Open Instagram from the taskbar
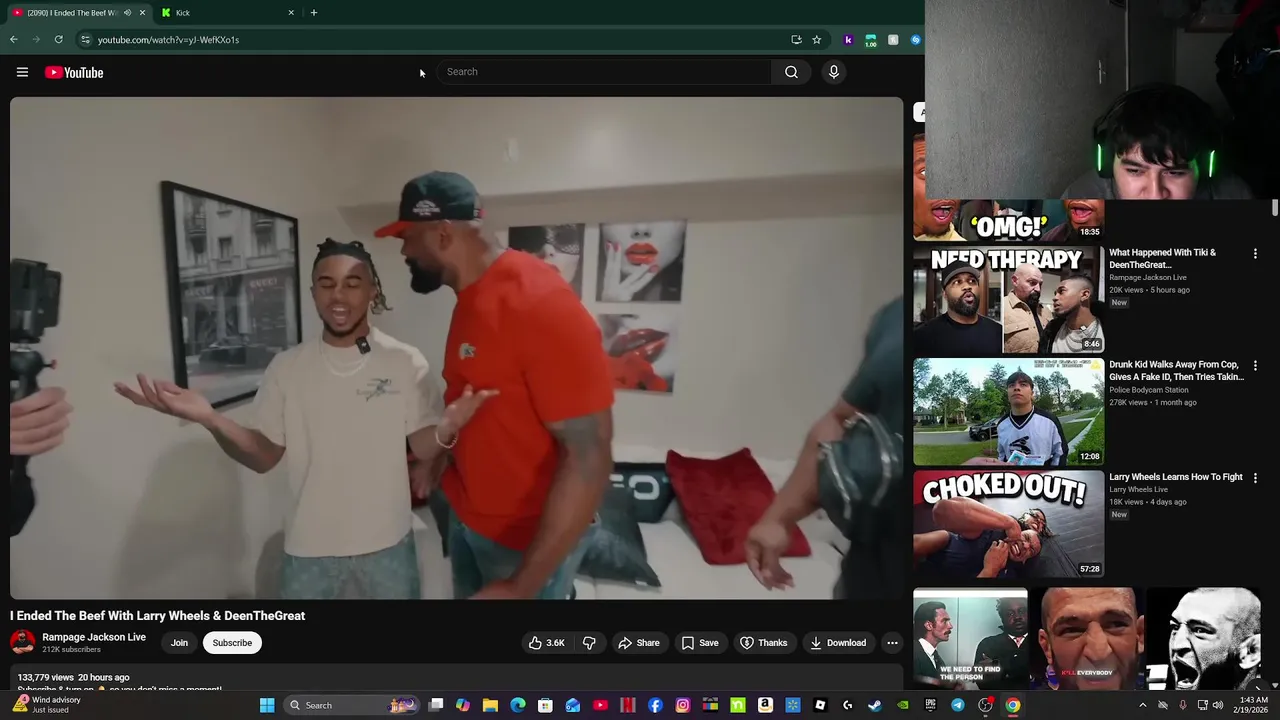Viewport: 1280px width, 720px height. tap(683, 705)
